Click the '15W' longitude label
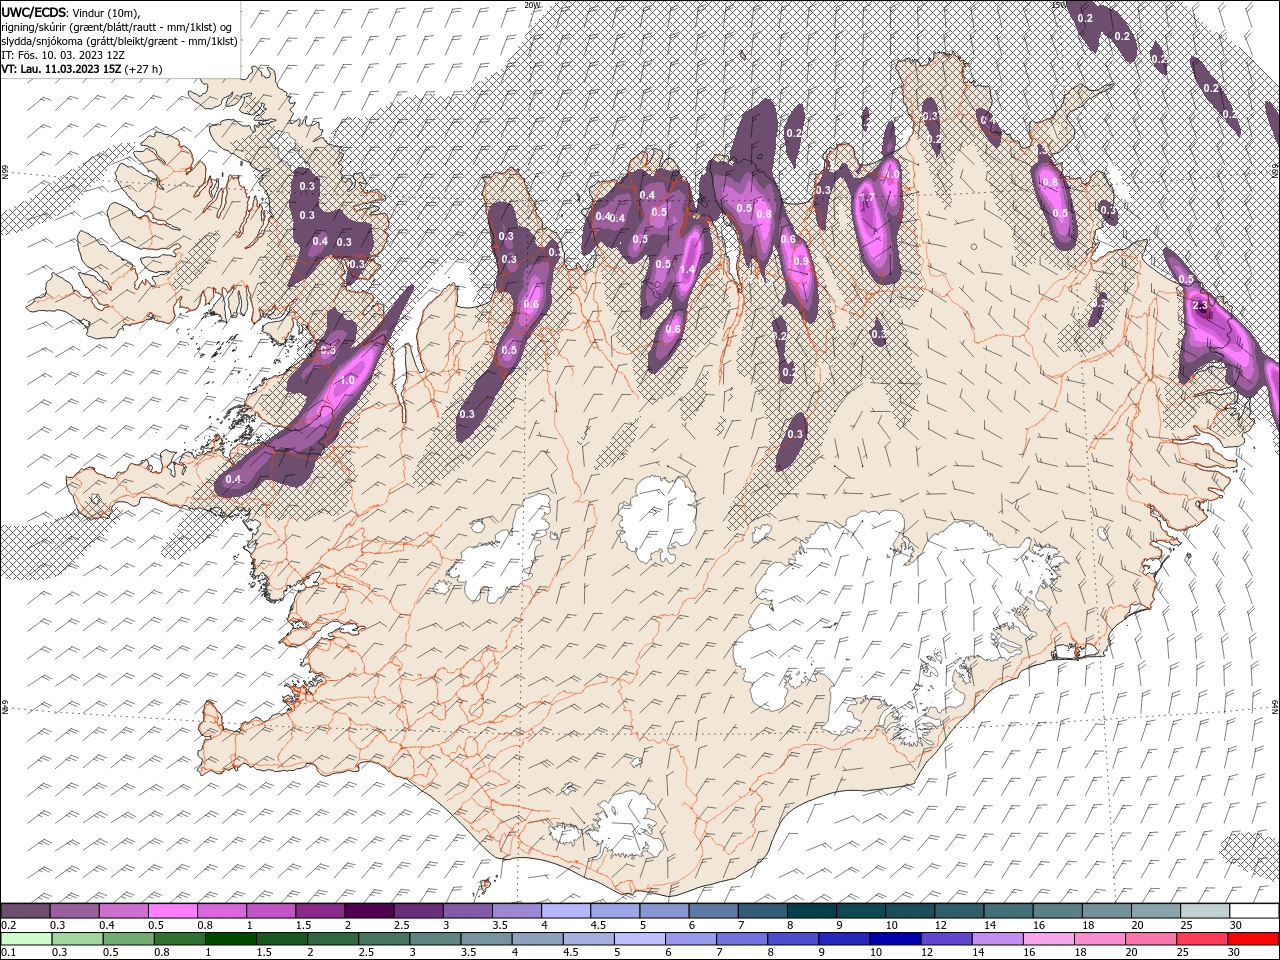 [x=1060, y=5]
